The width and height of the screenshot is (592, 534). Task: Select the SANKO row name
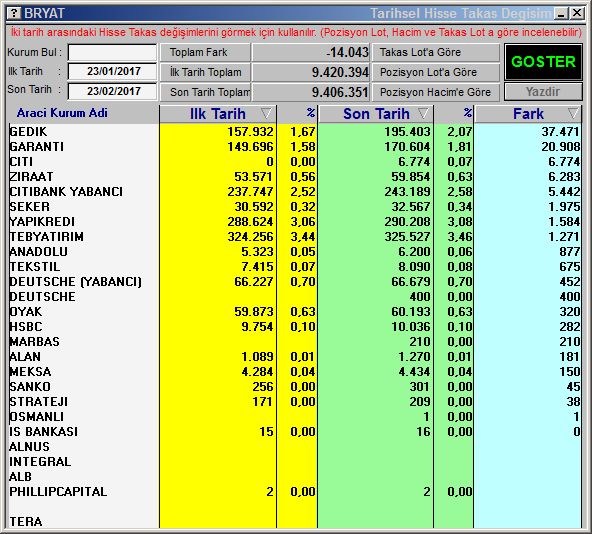tap(30, 387)
